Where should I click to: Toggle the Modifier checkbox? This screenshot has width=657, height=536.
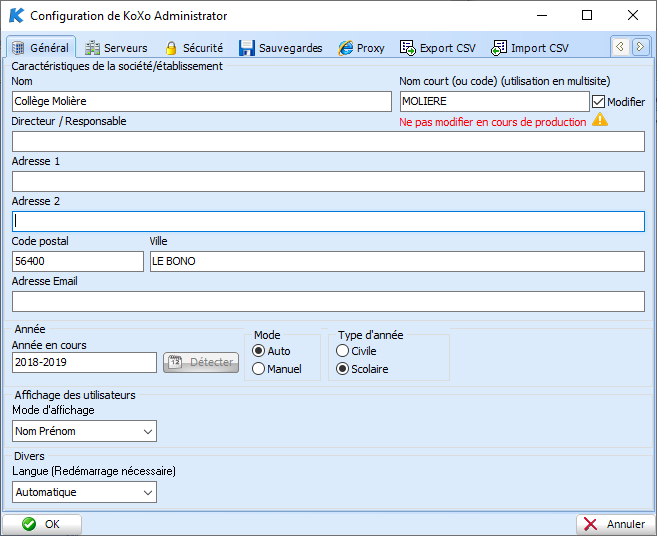pos(598,102)
